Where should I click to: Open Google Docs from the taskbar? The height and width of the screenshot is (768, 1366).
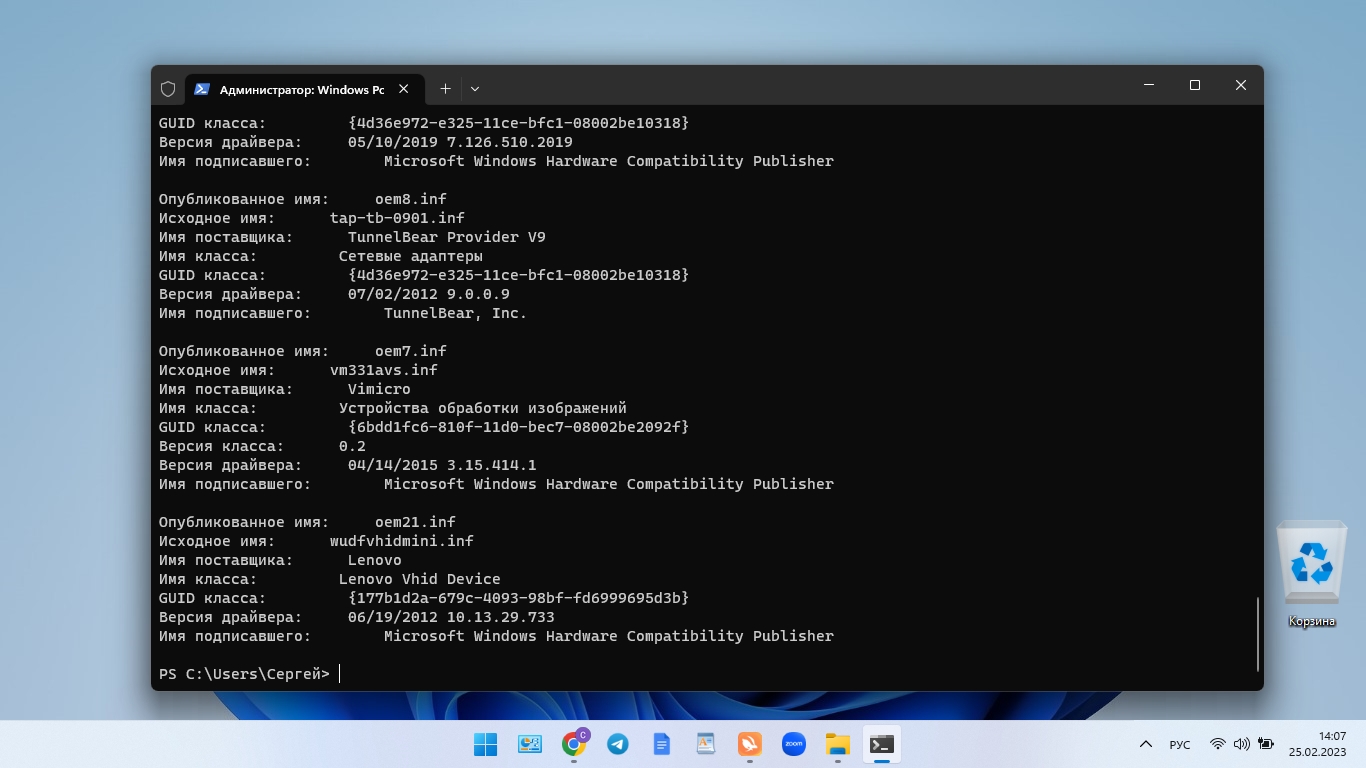pyautogui.click(x=661, y=744)
